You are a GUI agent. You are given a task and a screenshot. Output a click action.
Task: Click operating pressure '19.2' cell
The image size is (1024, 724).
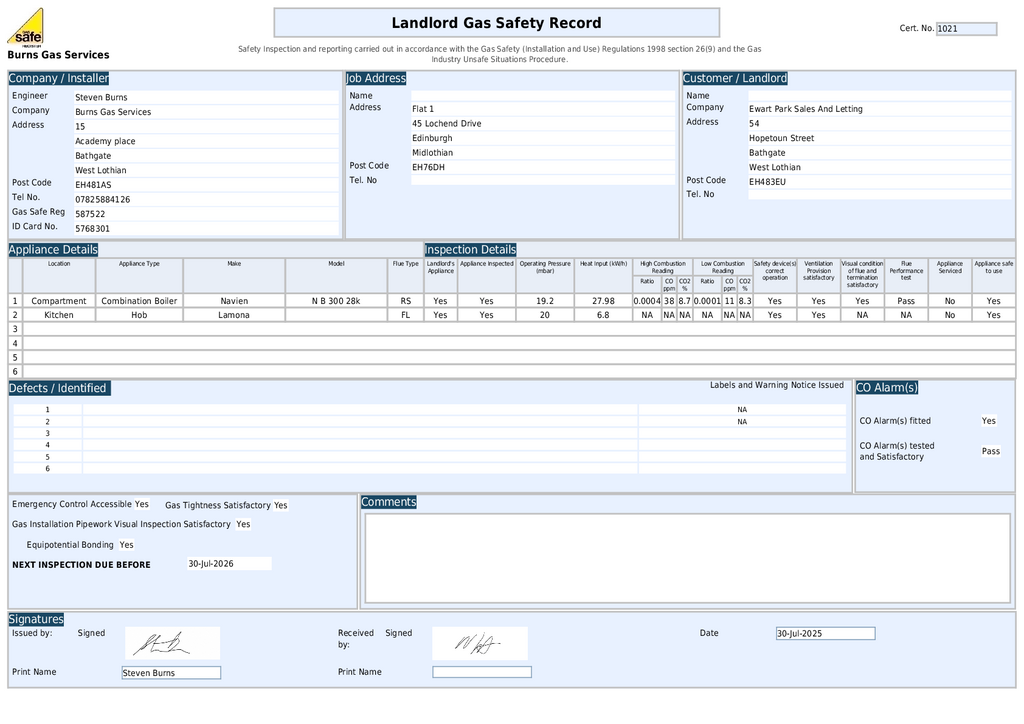tap(545, 301)
